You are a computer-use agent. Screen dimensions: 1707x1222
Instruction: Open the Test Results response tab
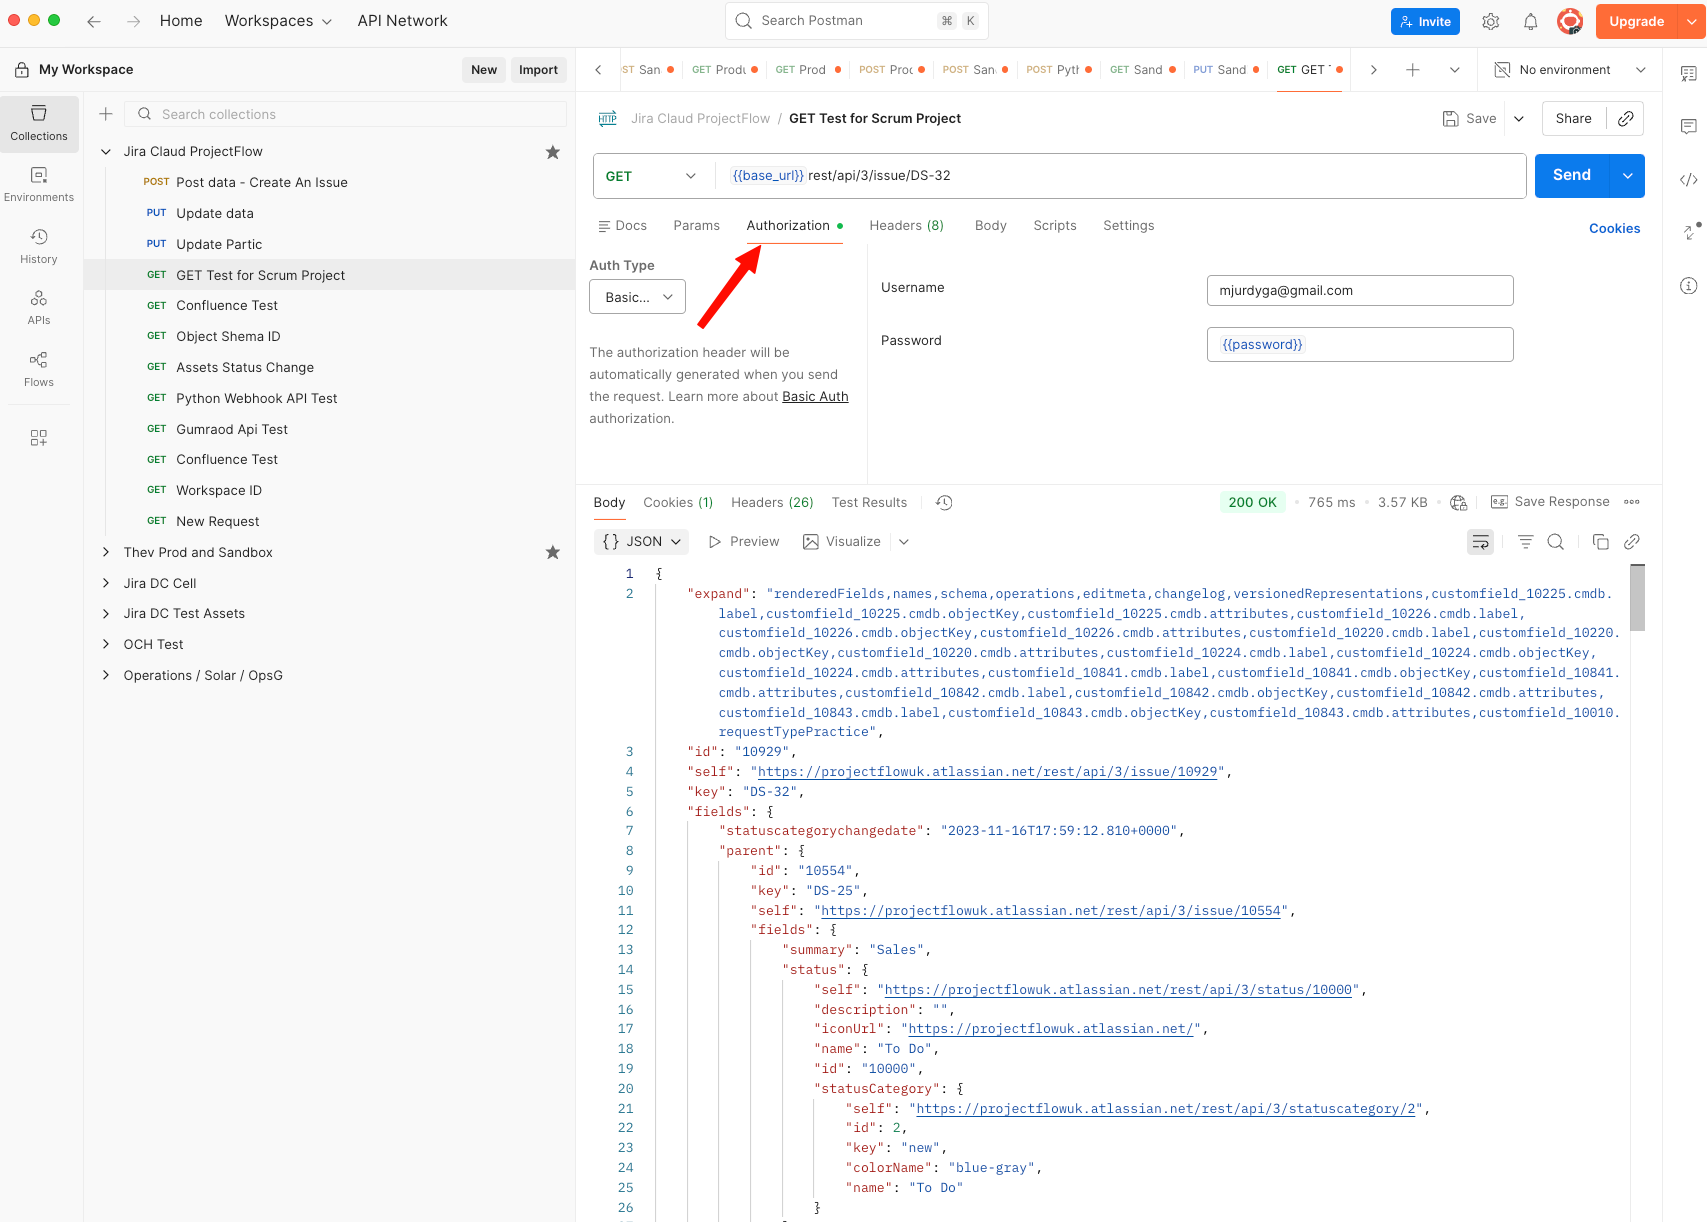coord(869,503)
